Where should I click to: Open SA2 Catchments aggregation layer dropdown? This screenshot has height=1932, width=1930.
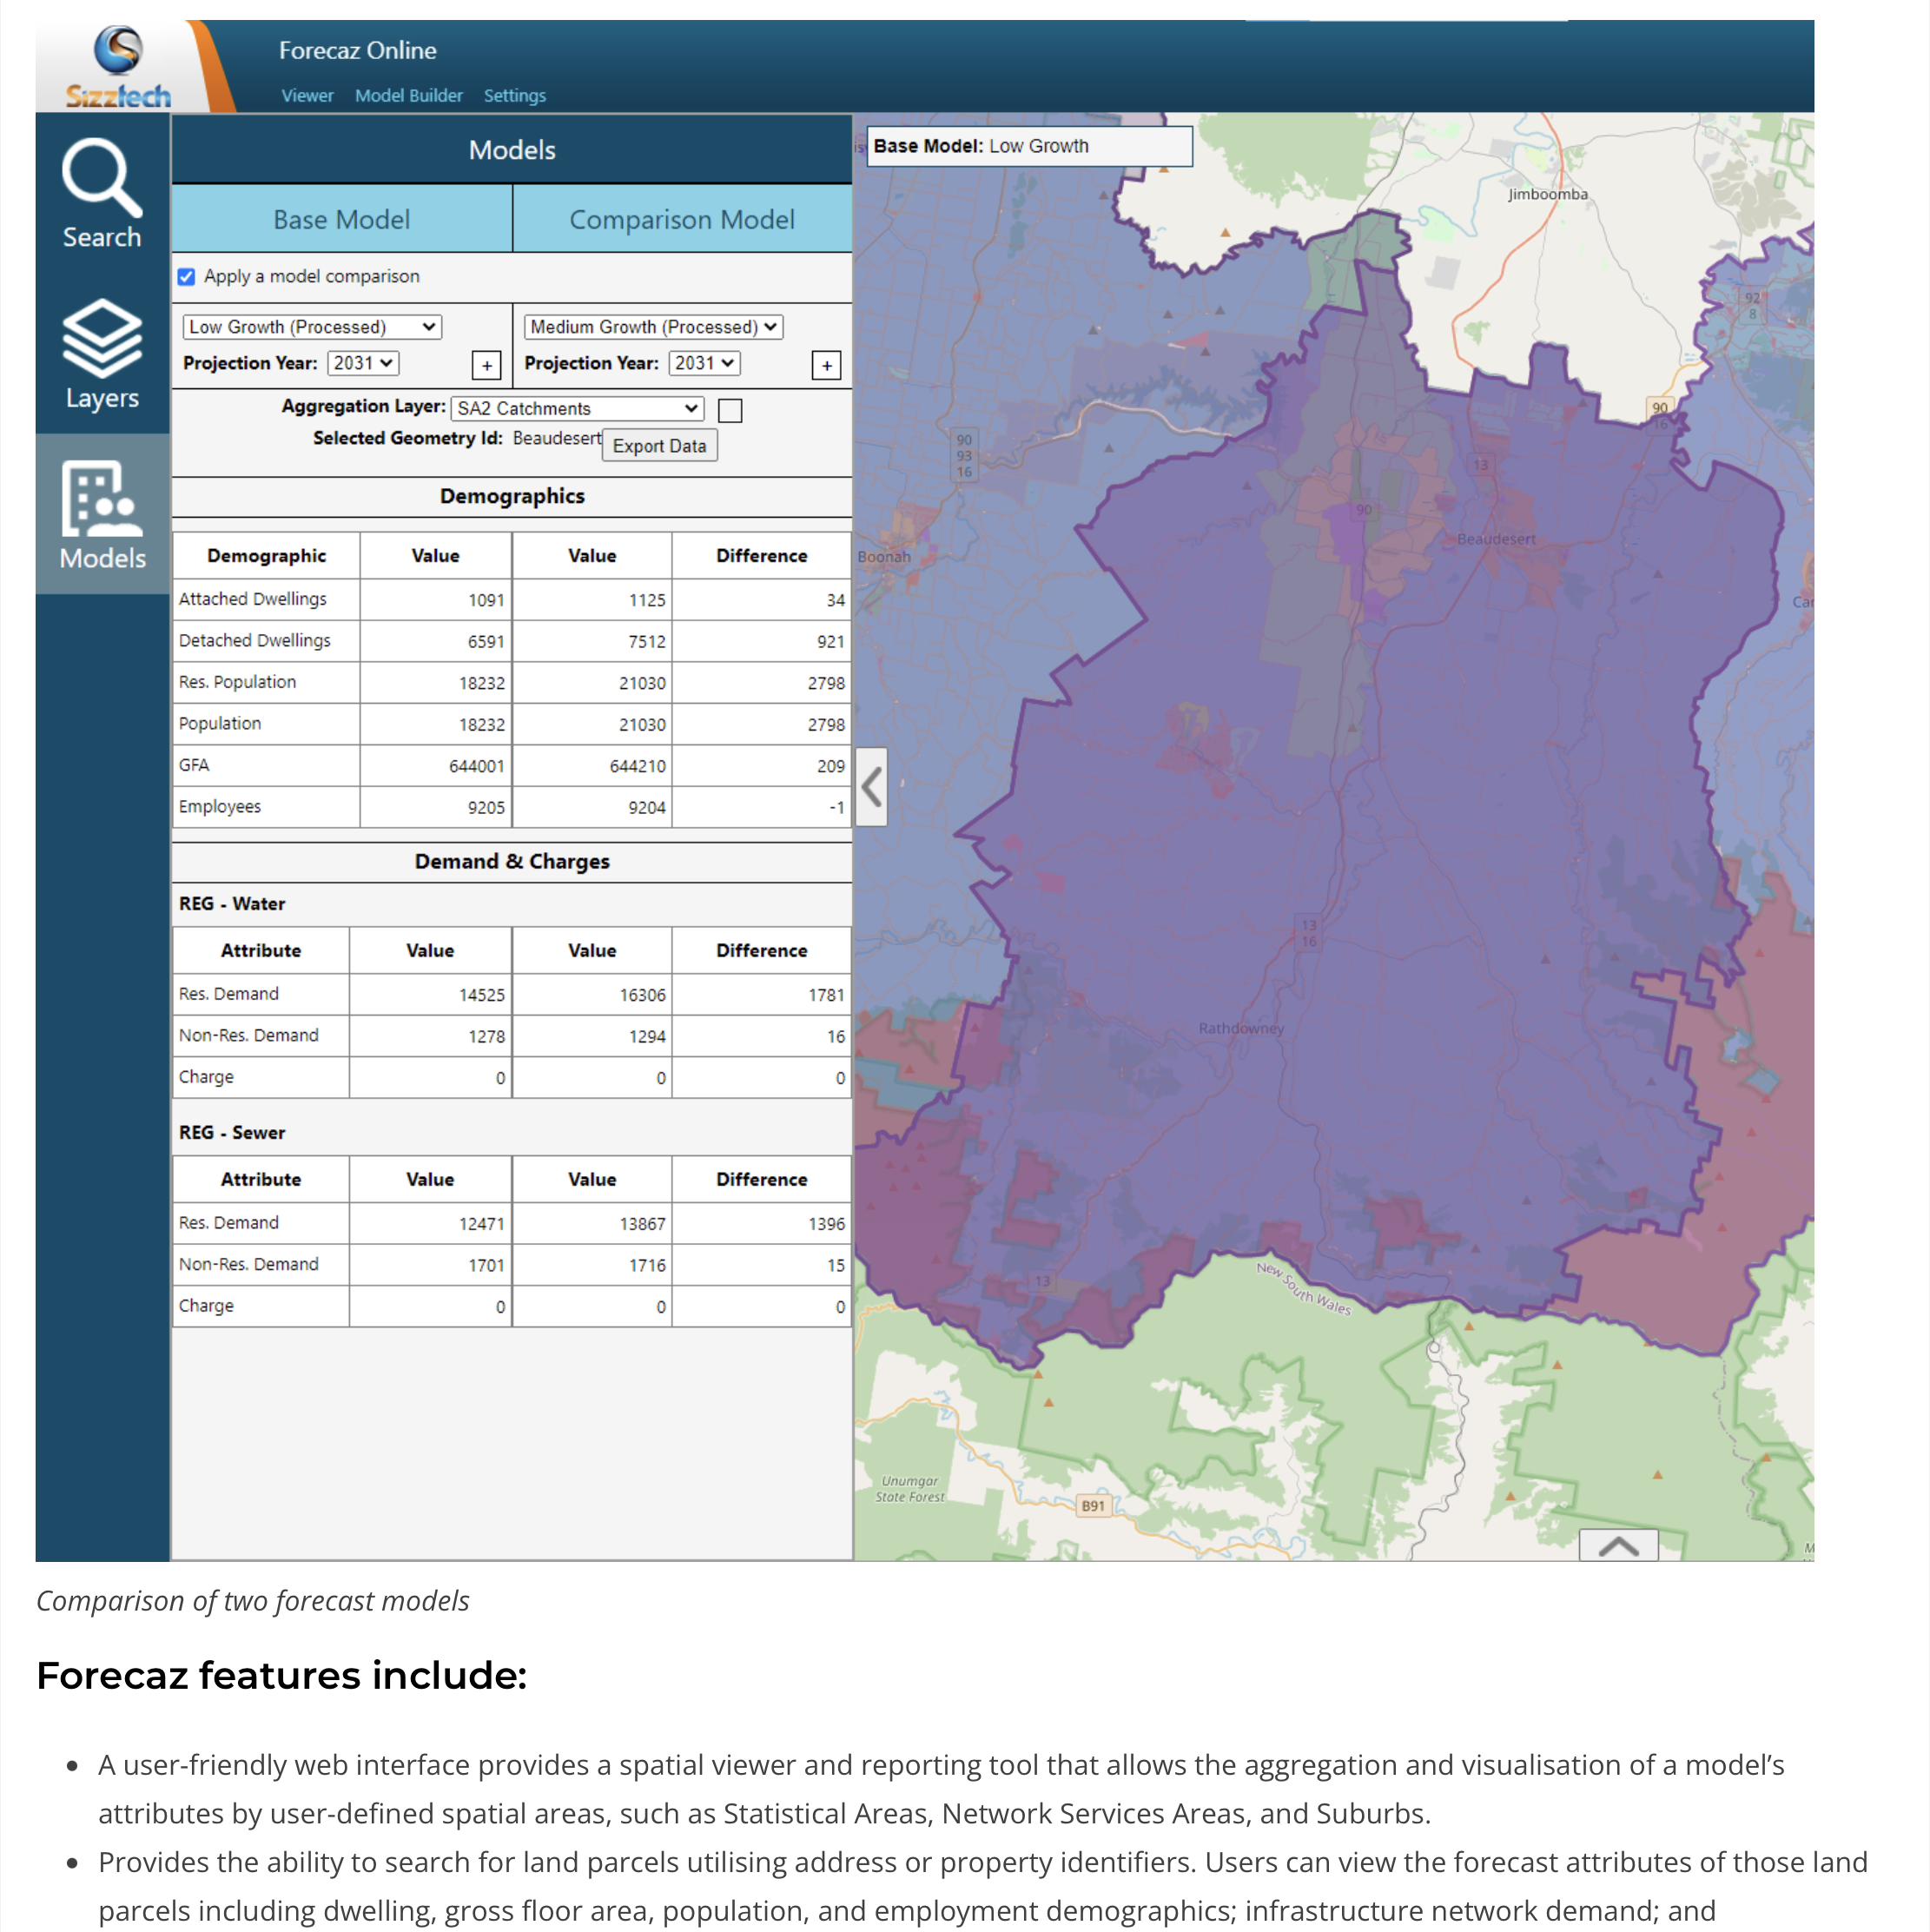point(577,408)
